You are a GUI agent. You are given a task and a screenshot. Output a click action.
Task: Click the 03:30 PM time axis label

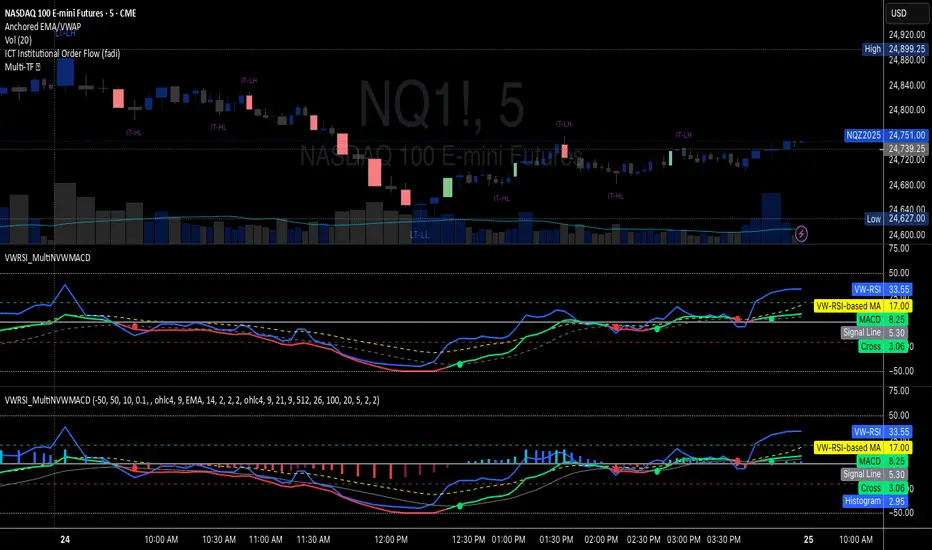(723, 539)
